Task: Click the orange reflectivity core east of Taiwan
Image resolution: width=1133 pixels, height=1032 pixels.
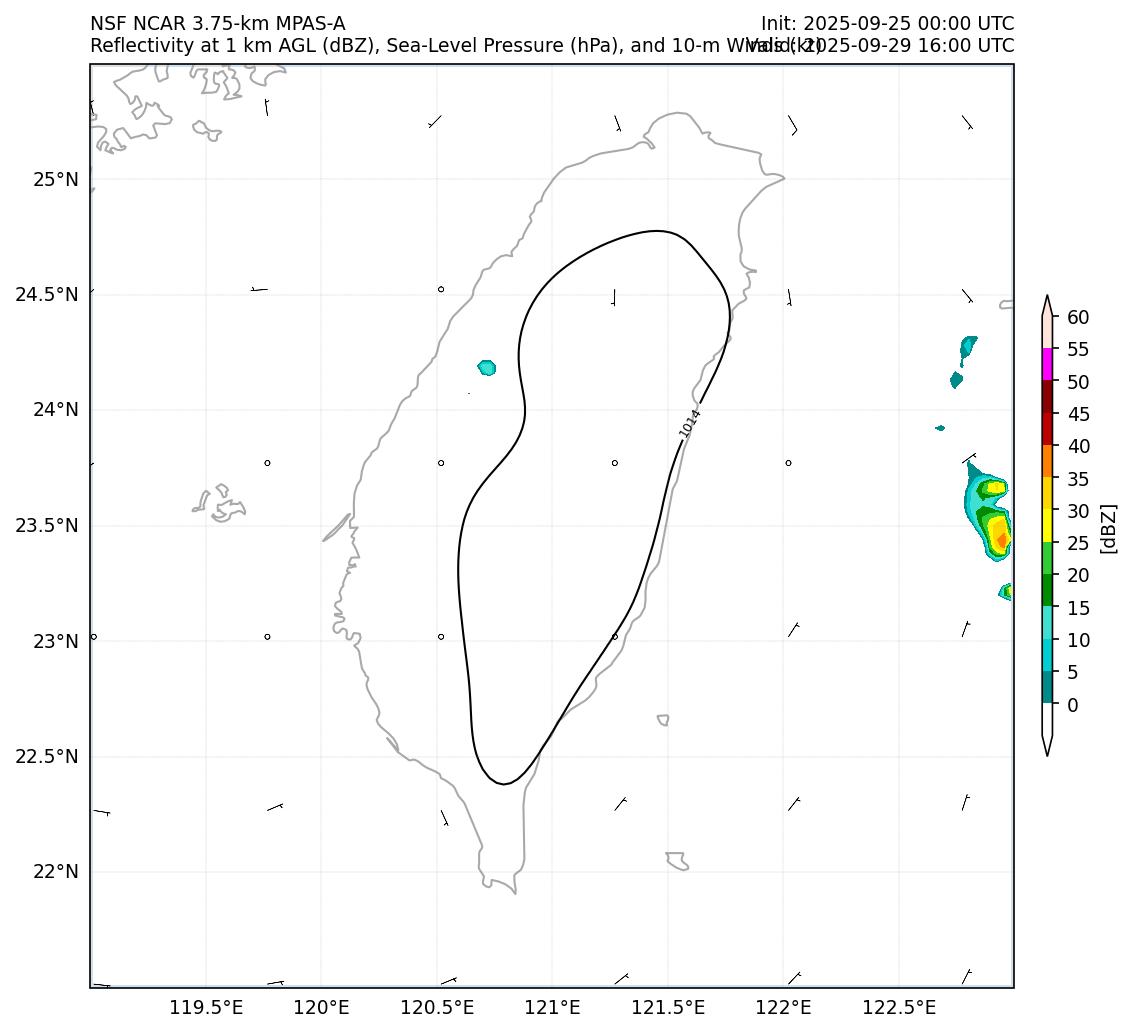Action: (1002, 540)
